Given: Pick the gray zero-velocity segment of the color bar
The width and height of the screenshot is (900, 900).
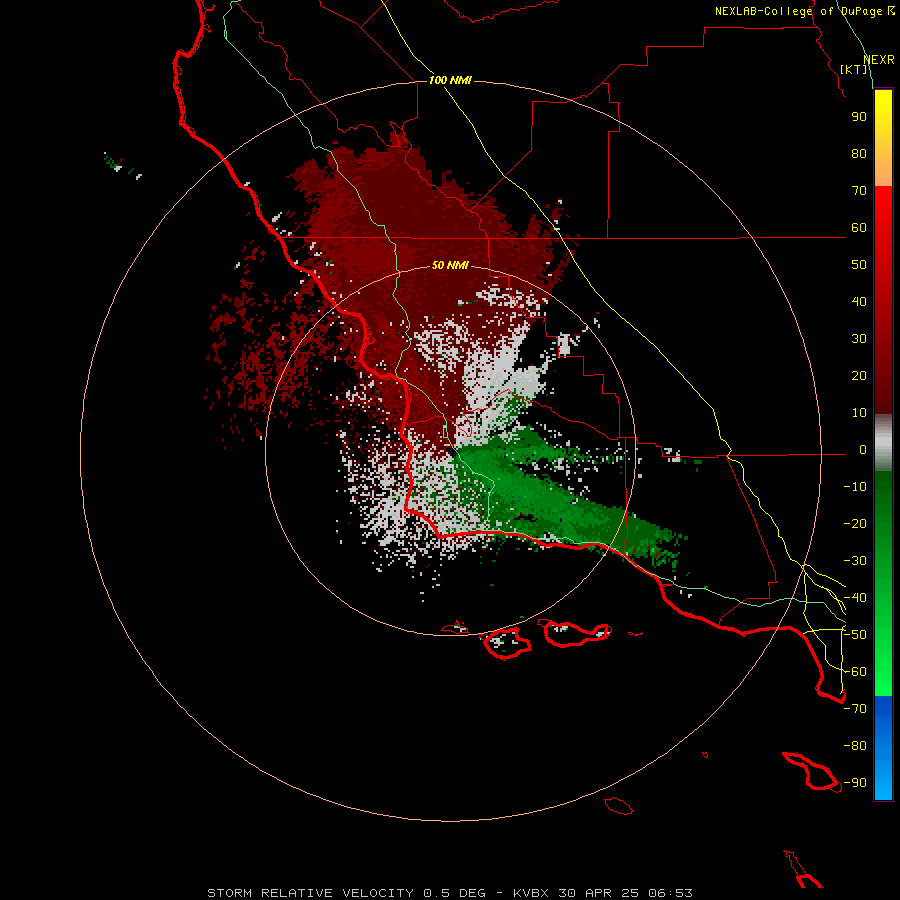Looking at the screenshot, I should click(883, 443).
